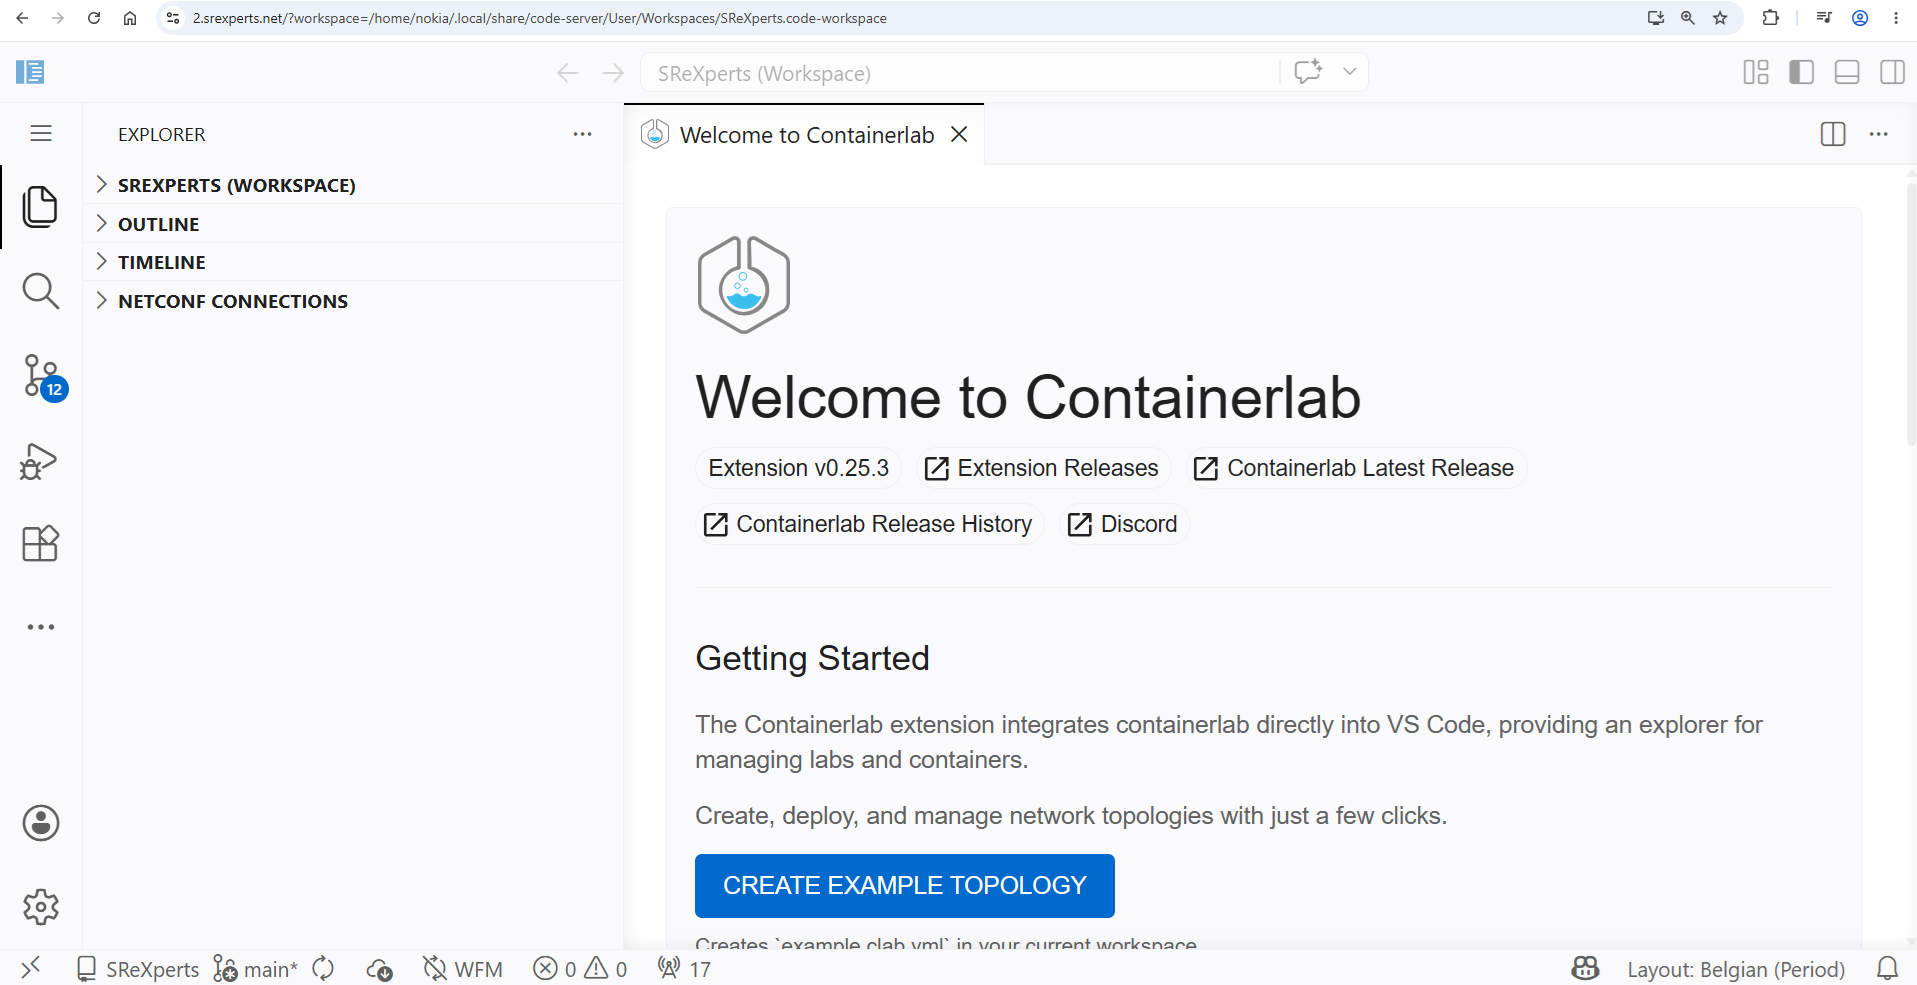Open the notifications bell in status bar
Viewport: 1917px width, 985px height.
[x=1887, y=968]
